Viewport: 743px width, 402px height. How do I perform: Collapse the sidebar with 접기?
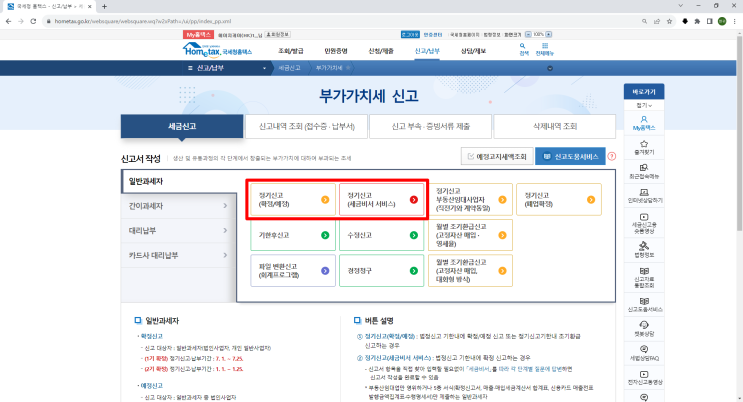643,105
